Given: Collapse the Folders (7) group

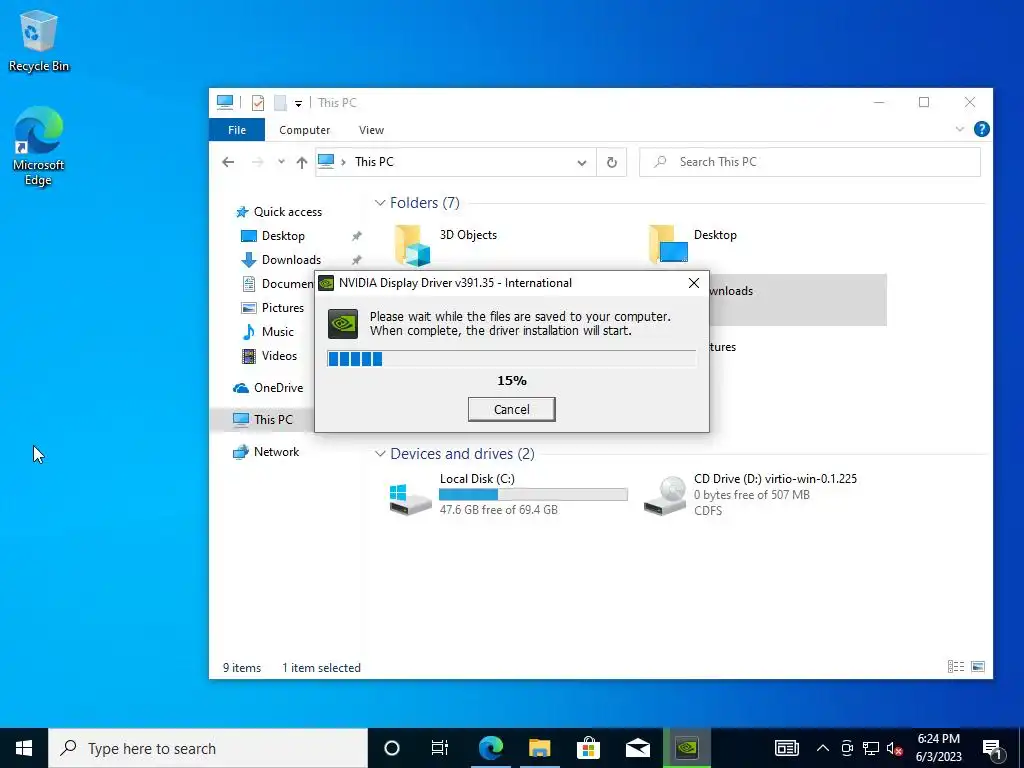Looking at the screenshot, I should pyautogui.click(x=380, y=203).
